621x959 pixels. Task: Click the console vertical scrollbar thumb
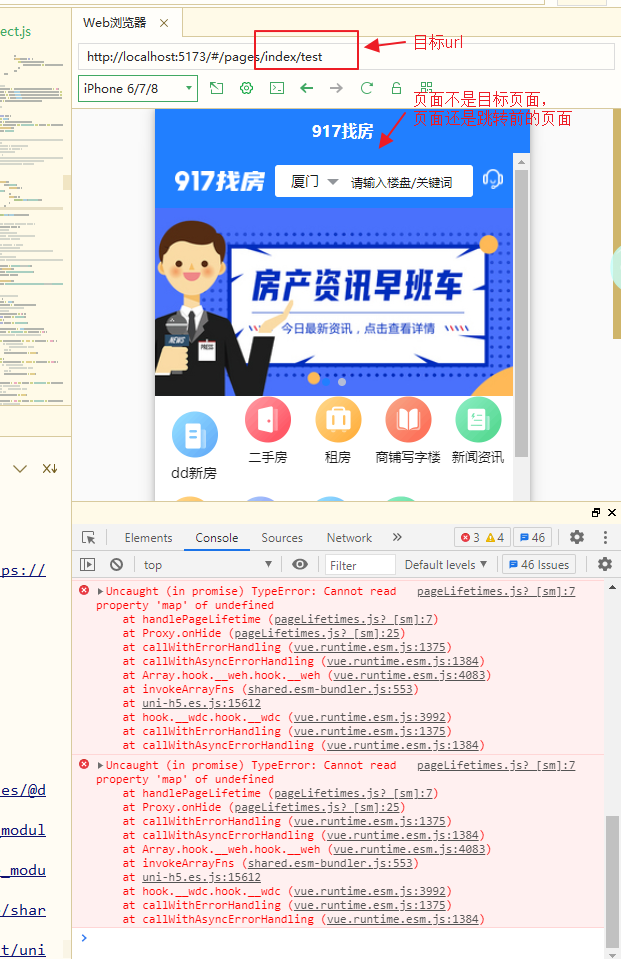click(612, 881)
